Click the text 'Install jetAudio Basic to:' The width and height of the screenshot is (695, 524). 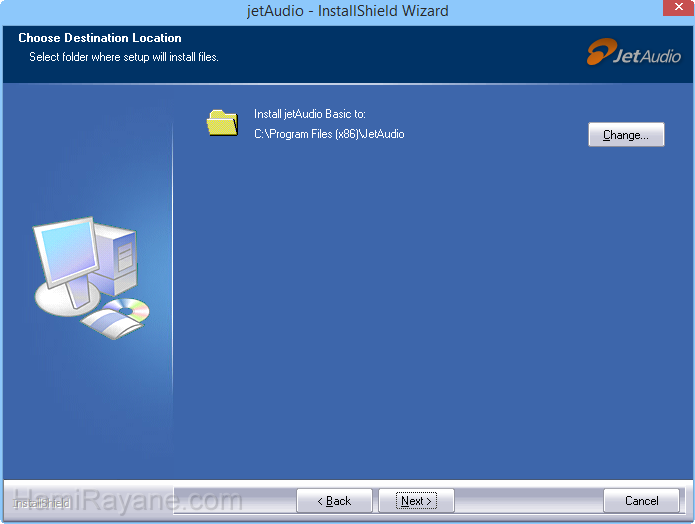pos(309,114)
